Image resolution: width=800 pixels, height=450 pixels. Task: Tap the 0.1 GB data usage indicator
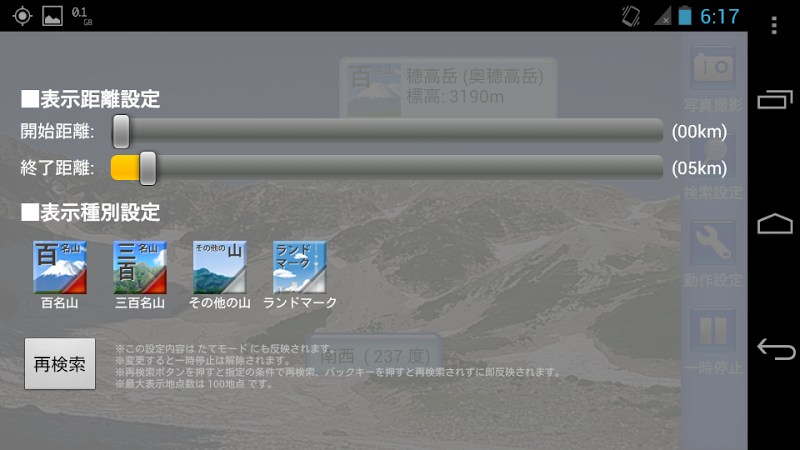point(82,16)
